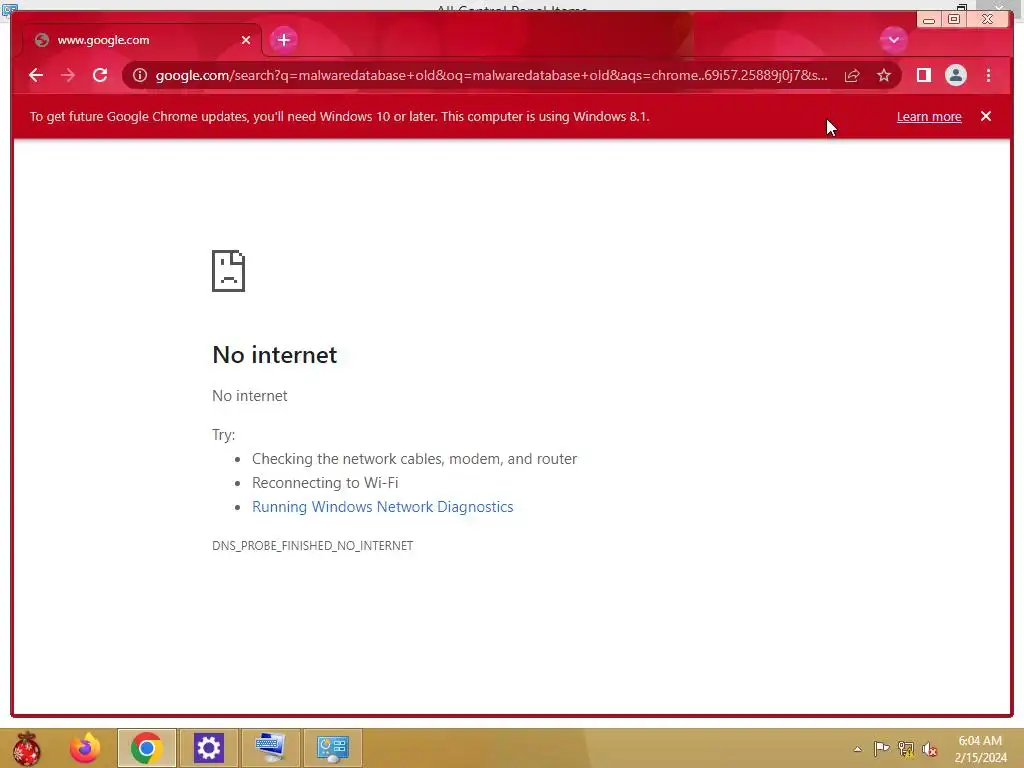Screen dimensions: 1024x768
Task: Dismiss the Windows update notification bar
Action: click(985, 116)
